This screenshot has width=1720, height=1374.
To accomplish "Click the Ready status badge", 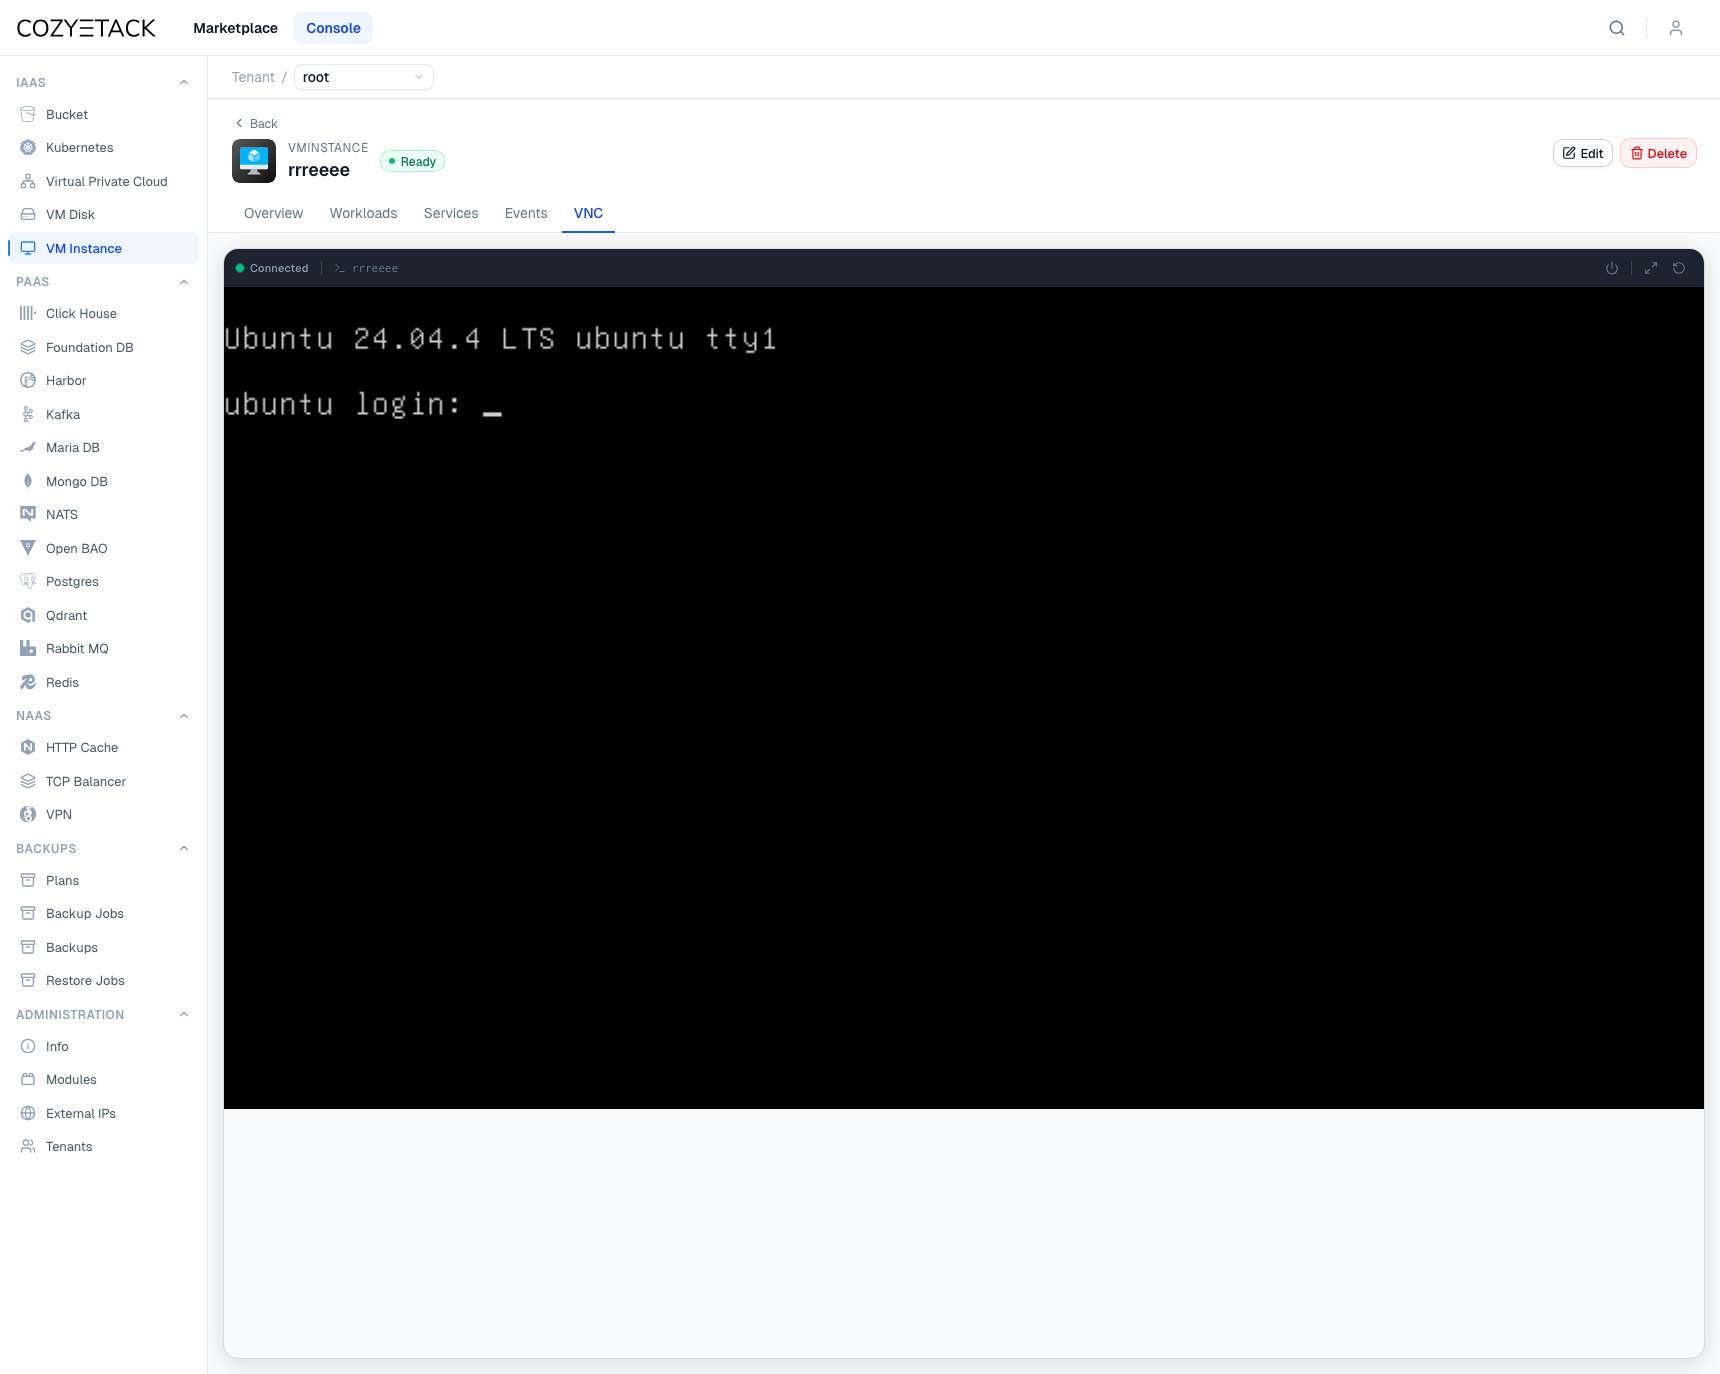I will 412,161.
